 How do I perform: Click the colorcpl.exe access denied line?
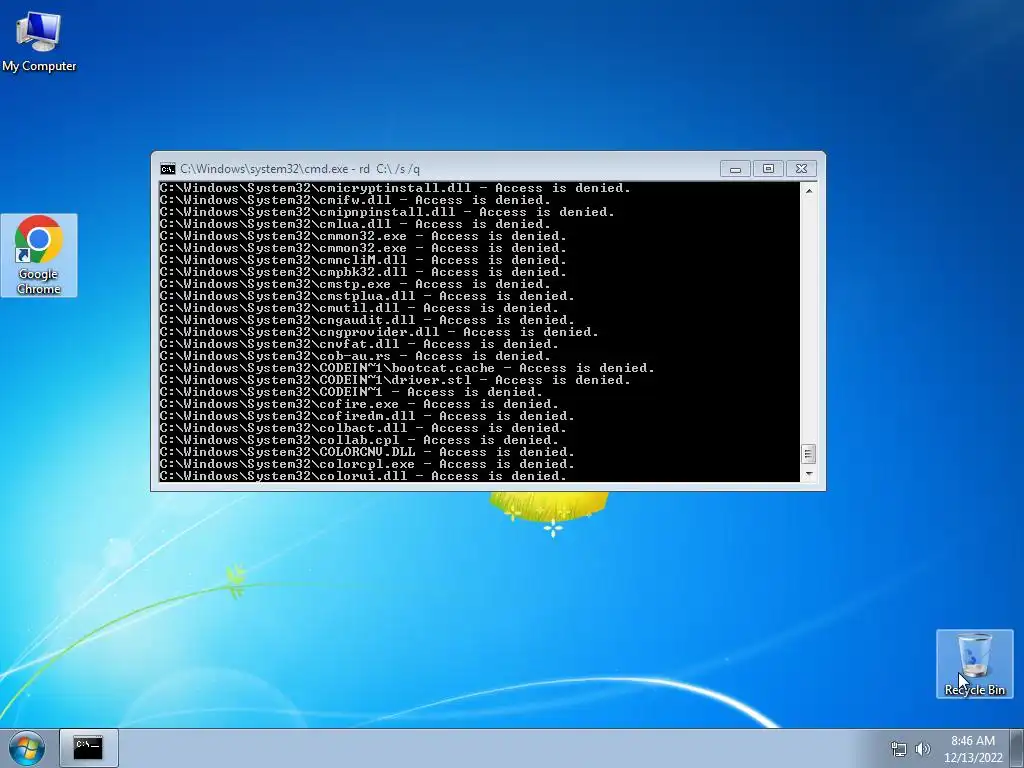[x=367, y=464]
